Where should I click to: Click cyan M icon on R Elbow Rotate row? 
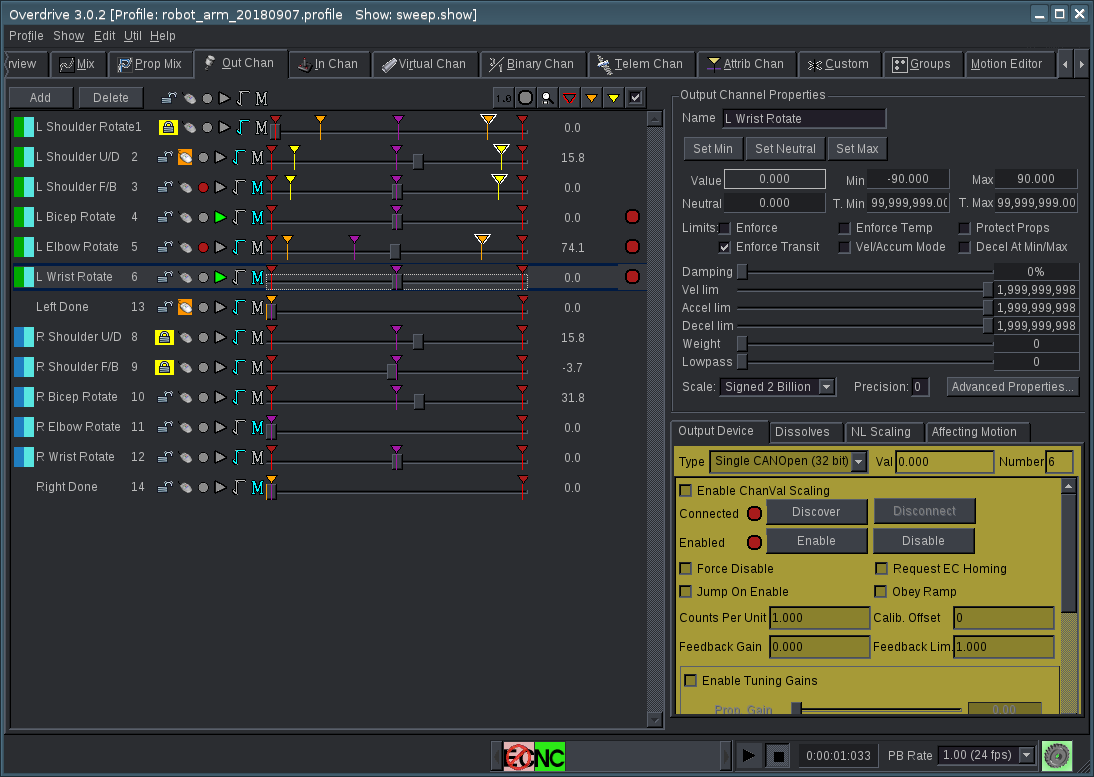click(x=257, y=428)
